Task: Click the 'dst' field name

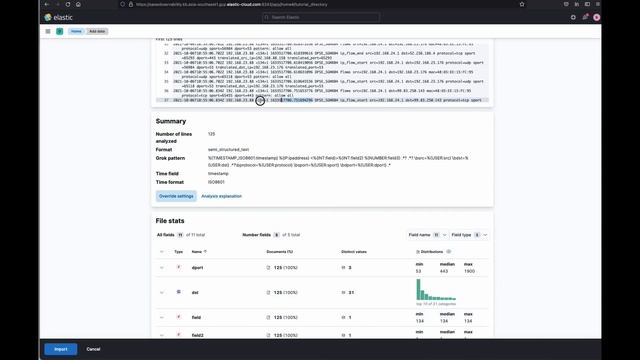Action: [195, 293]
